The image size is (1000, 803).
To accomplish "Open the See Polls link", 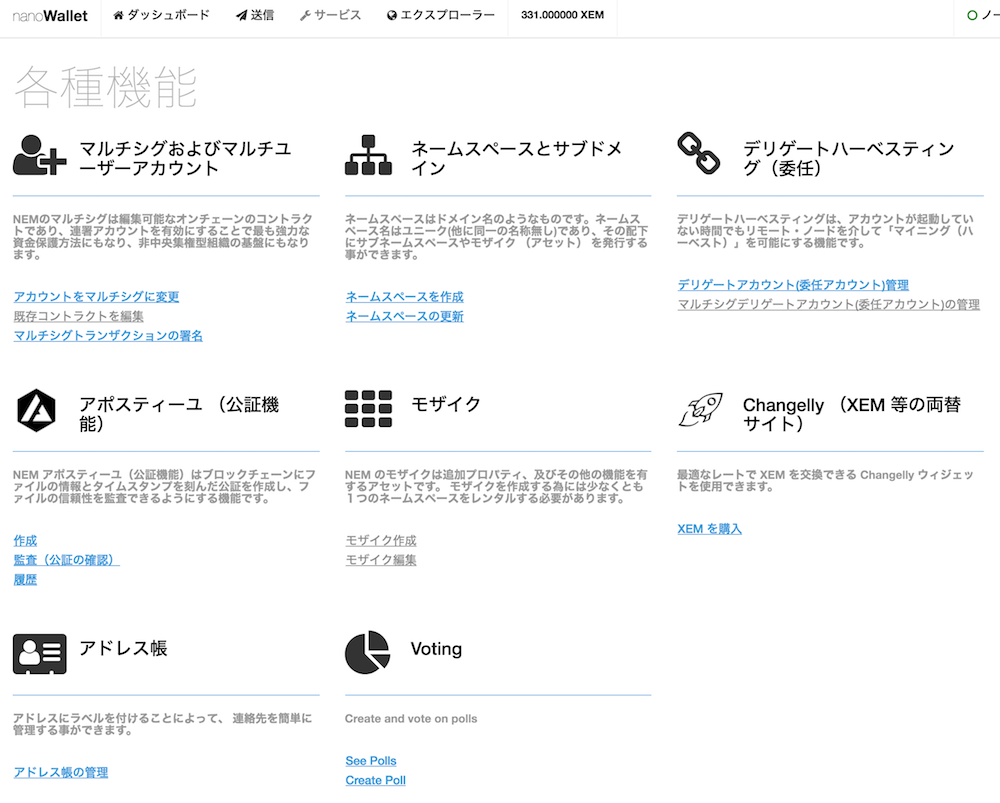I will 371,761.
